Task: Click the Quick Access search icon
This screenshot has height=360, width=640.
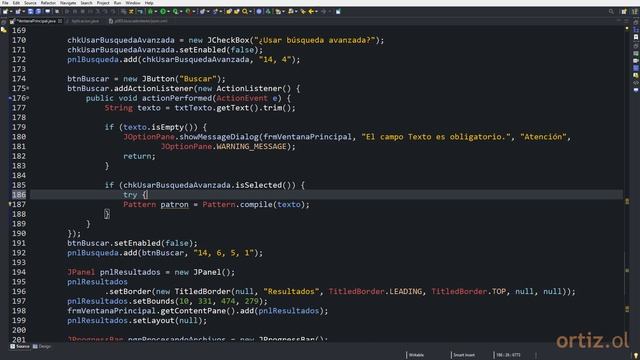Action: tap(611, 11)
